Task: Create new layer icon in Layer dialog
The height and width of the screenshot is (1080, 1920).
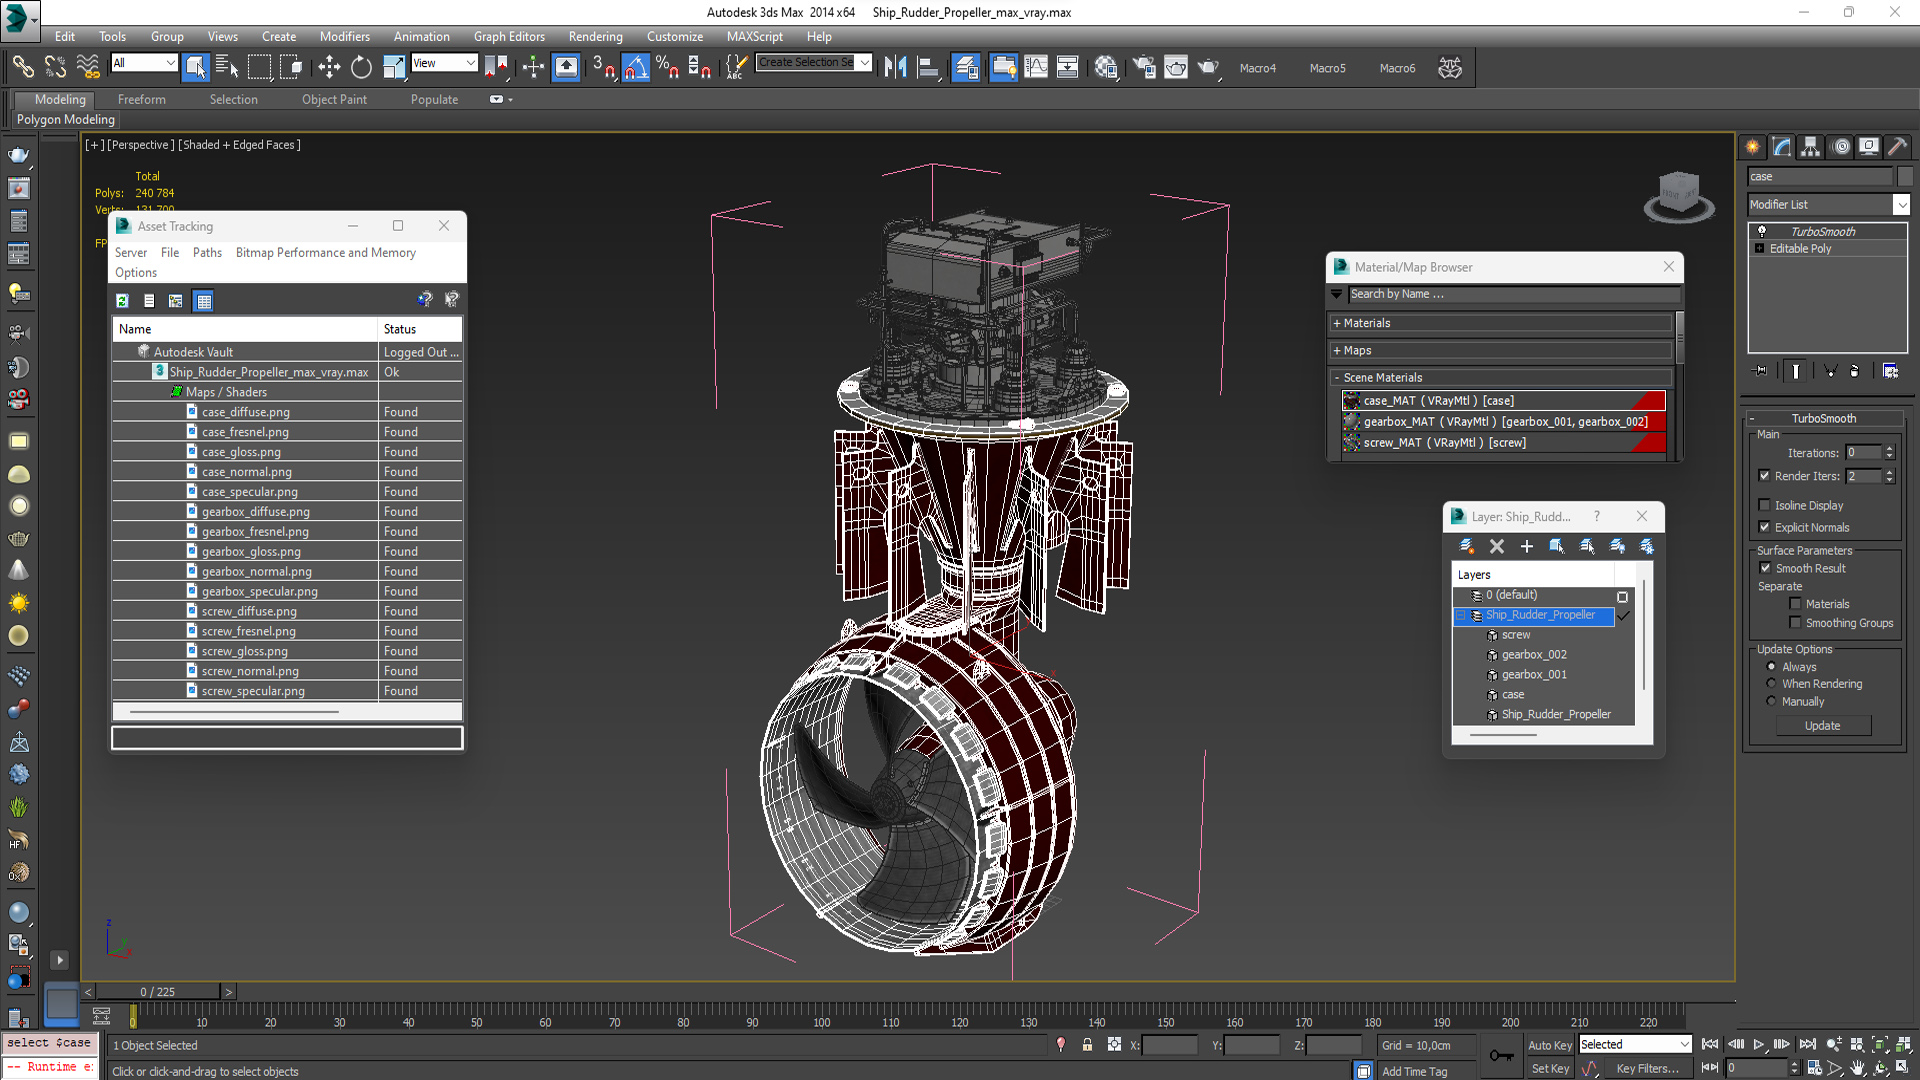Action: [x=1466, y=546]
